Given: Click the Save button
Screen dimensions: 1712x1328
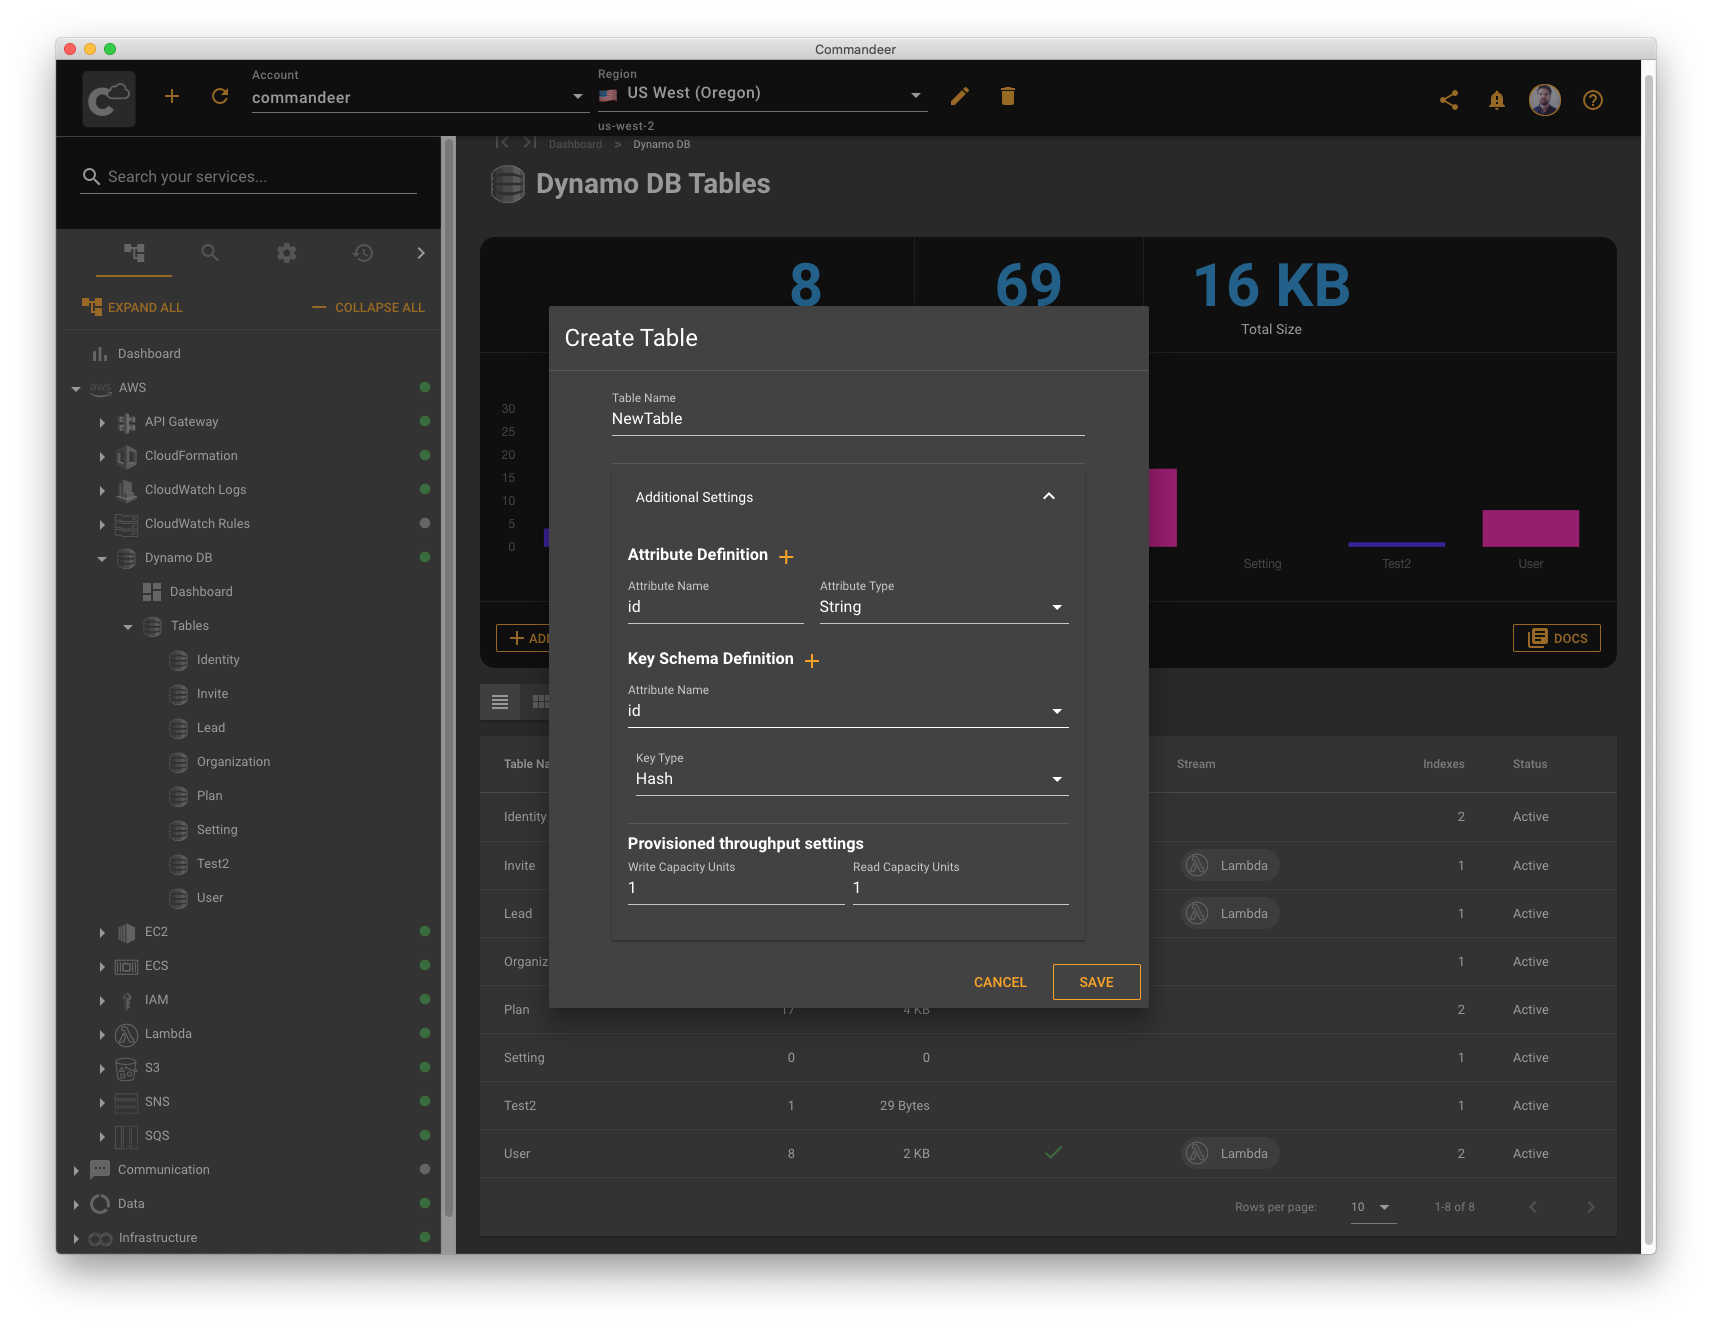Looking at the screenshot, I should pos(1096,982).
